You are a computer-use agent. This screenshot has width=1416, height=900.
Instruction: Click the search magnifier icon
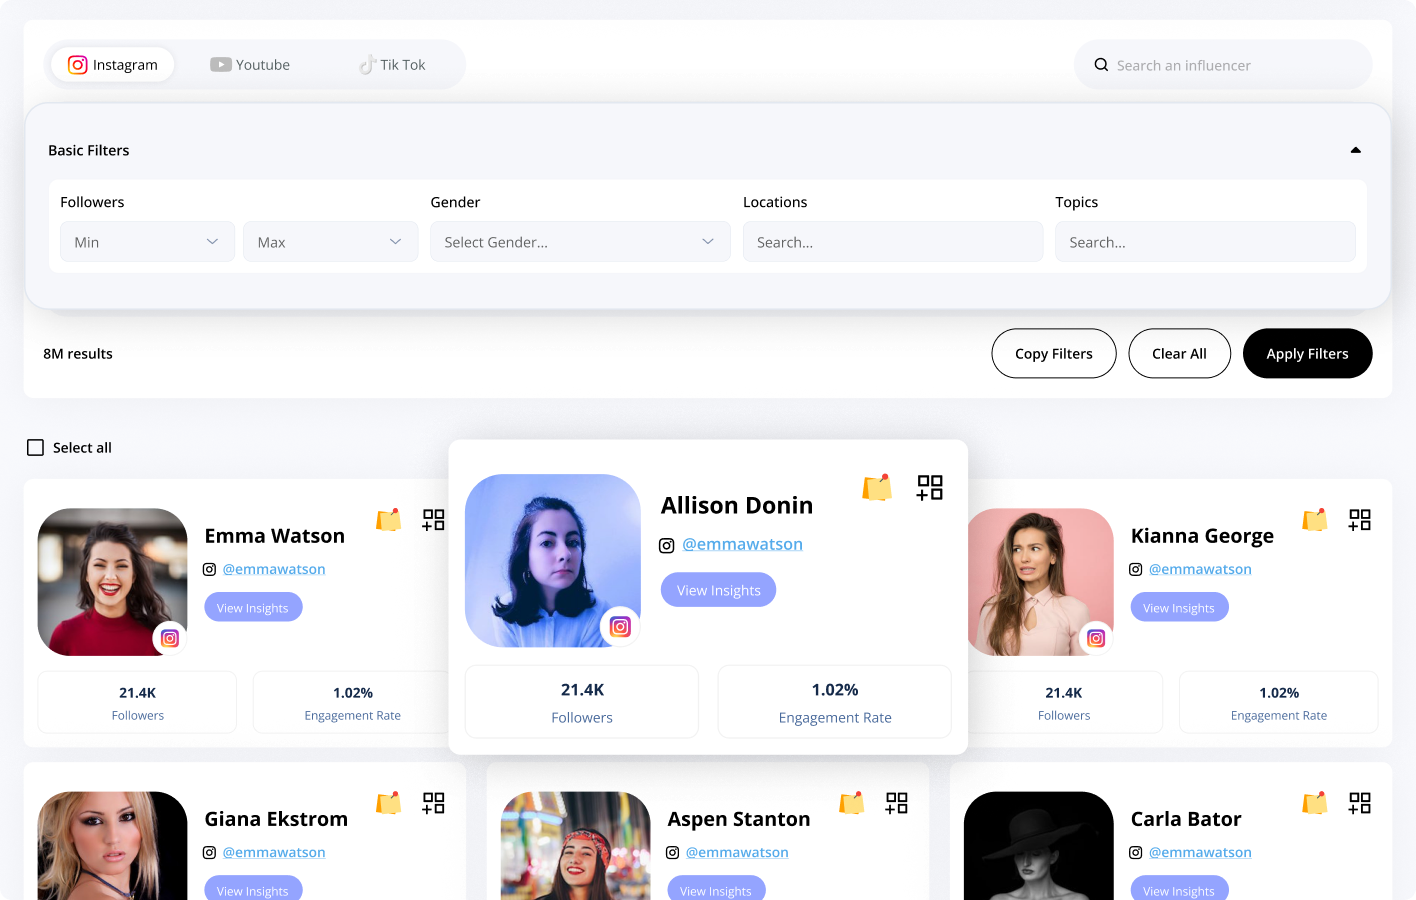click(1101, 65)
